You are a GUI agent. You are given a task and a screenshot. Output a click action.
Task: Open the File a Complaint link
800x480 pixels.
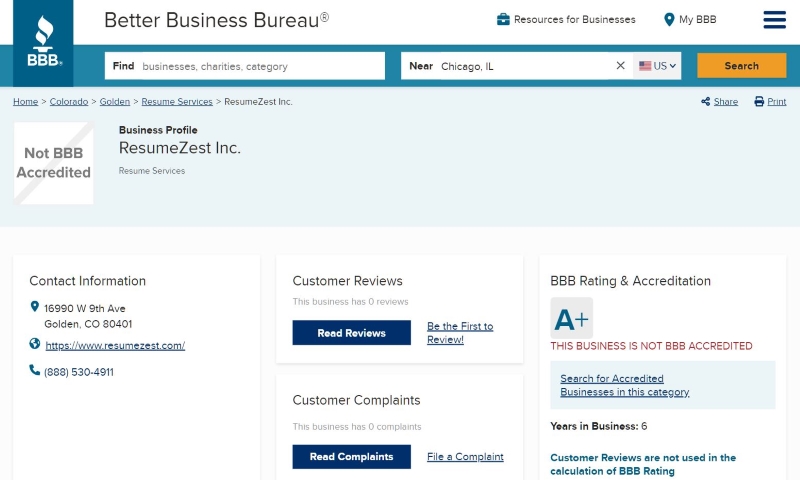465,457
